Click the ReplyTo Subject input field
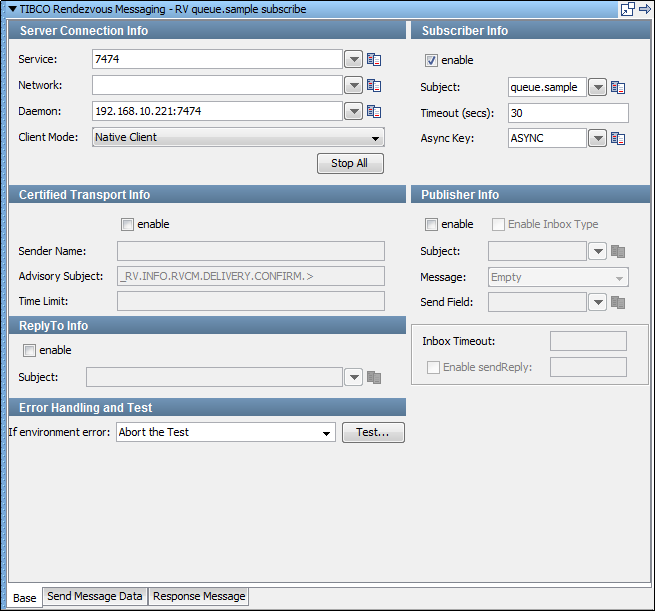The height and width of the screenshot is (611, 655). tap(214, 377)
